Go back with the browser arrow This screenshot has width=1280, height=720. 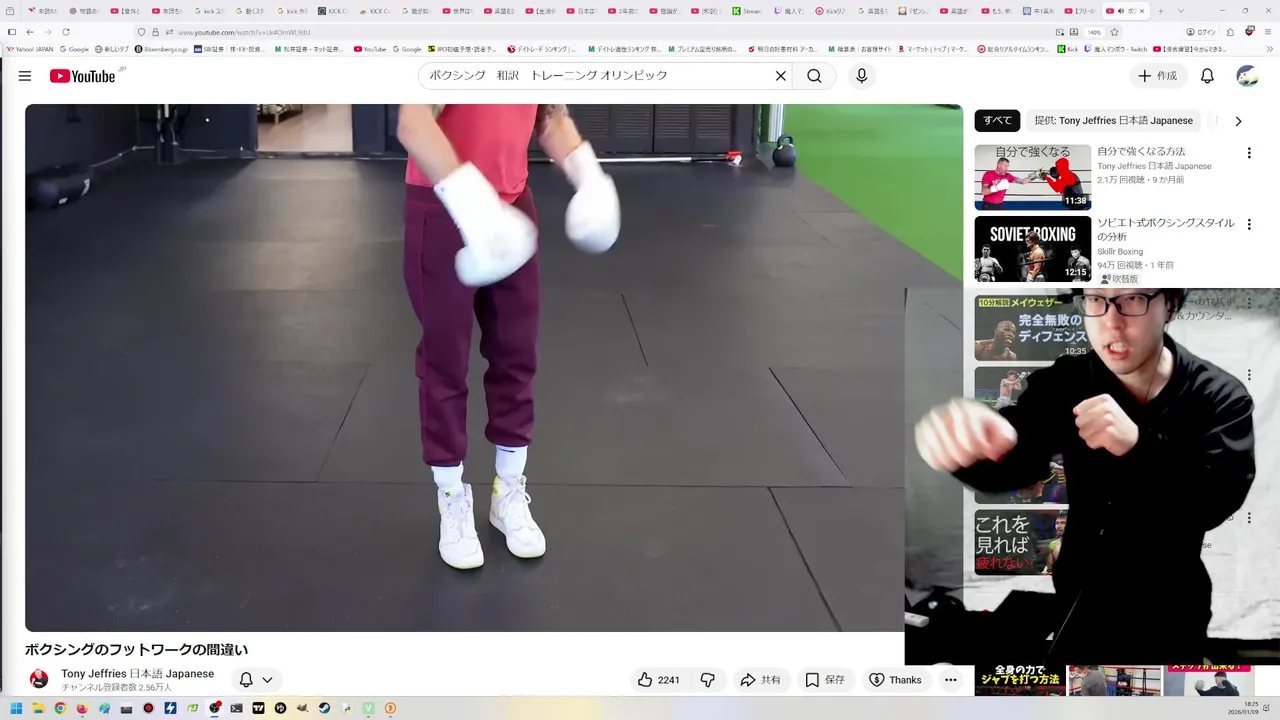tap(28, 32)
